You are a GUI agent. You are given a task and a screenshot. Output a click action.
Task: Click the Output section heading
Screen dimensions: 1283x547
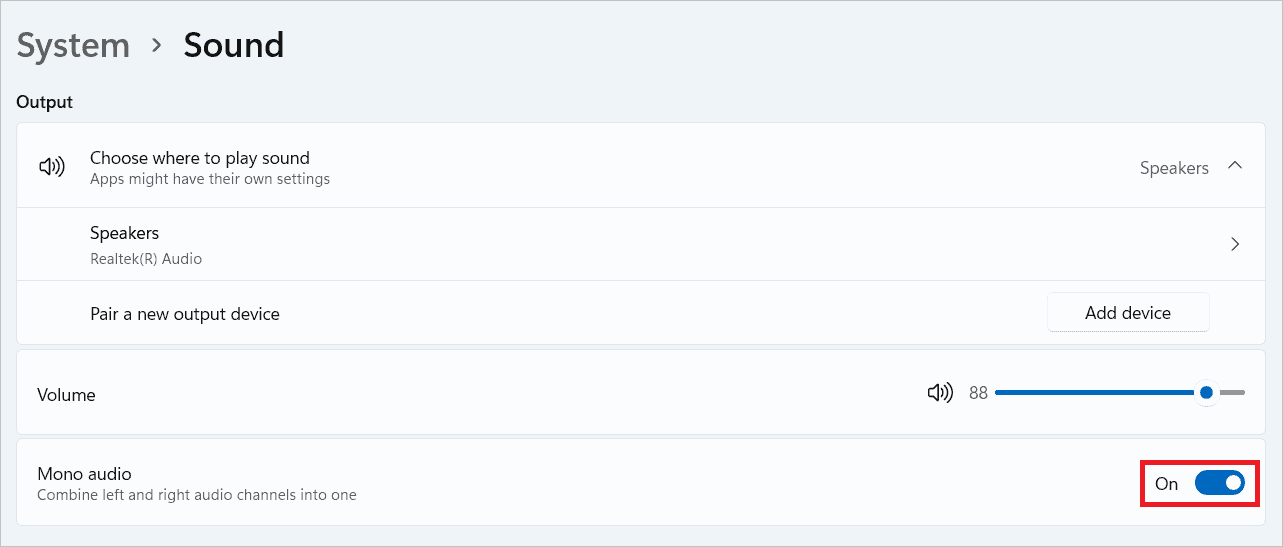pos(45,102)
